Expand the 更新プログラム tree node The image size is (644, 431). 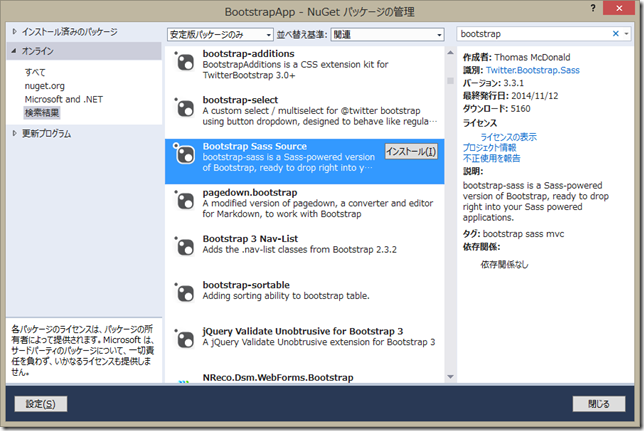tap(14, 133)
